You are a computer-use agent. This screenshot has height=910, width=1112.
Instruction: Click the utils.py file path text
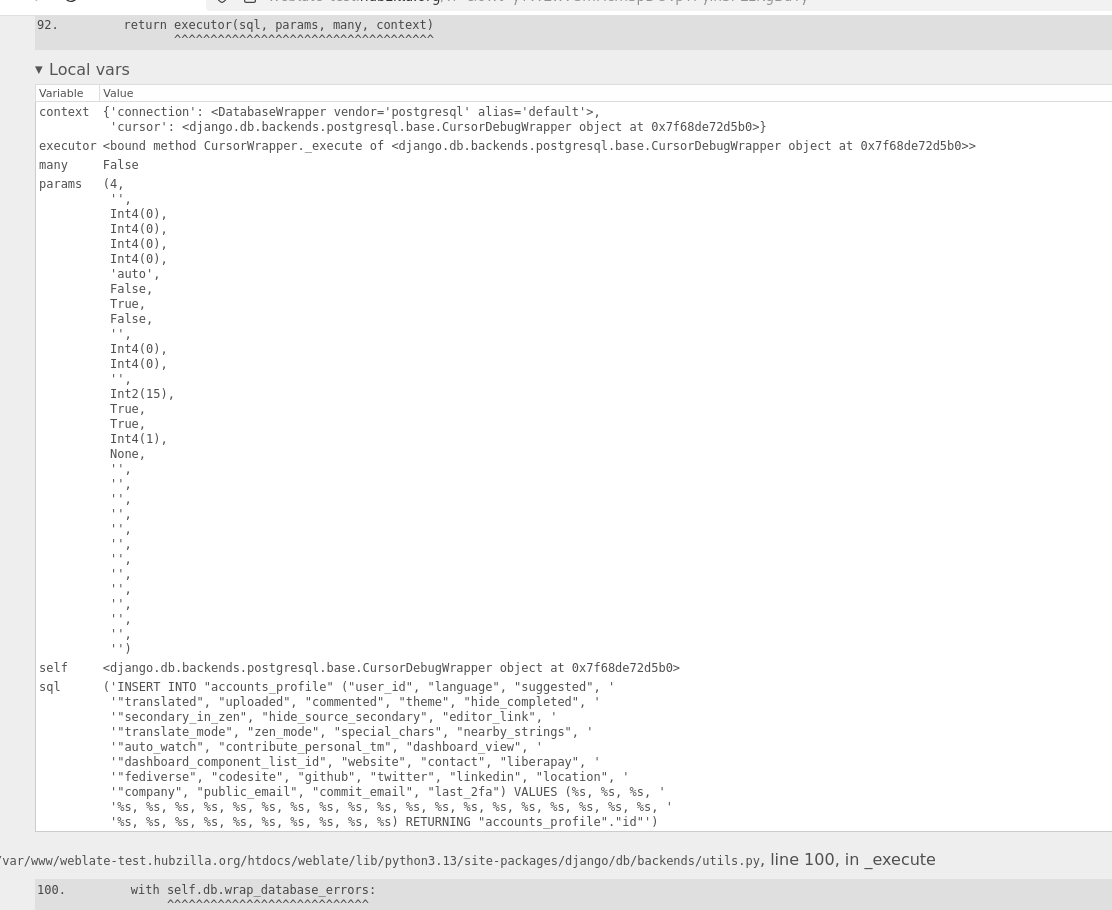click(x=380, y=861)
